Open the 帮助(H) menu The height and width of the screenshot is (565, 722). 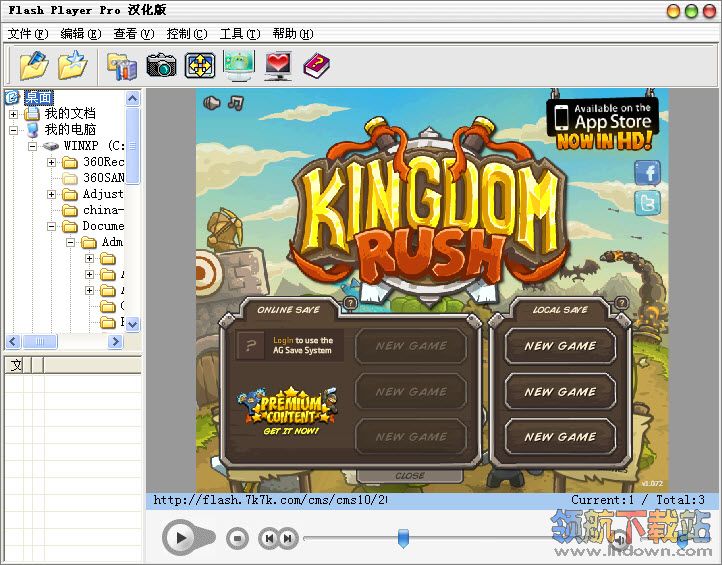[292, 34]
